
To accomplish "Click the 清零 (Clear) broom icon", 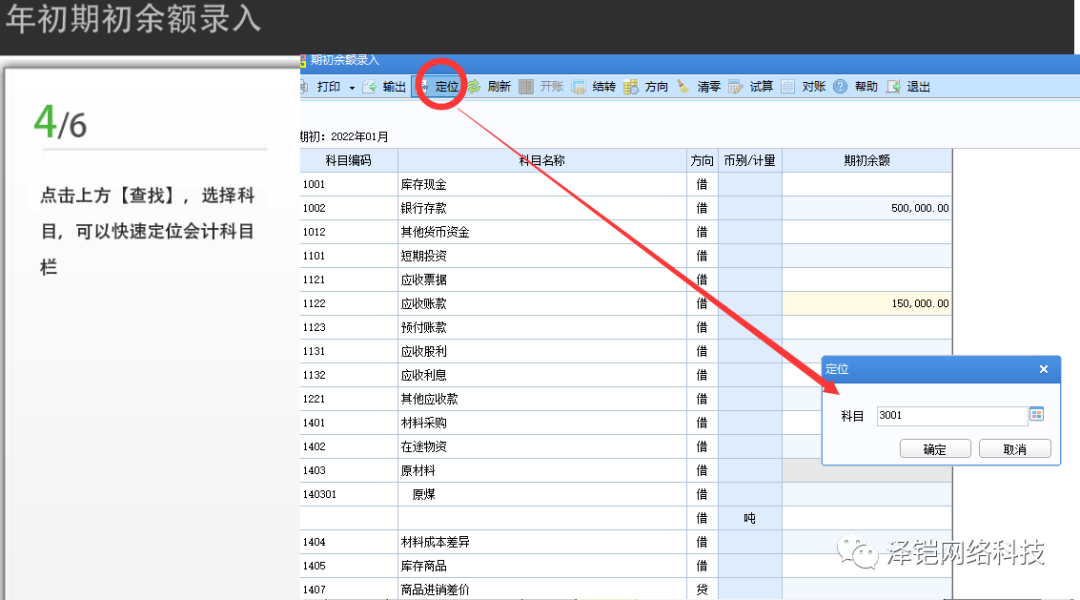I will click(684, 87).
